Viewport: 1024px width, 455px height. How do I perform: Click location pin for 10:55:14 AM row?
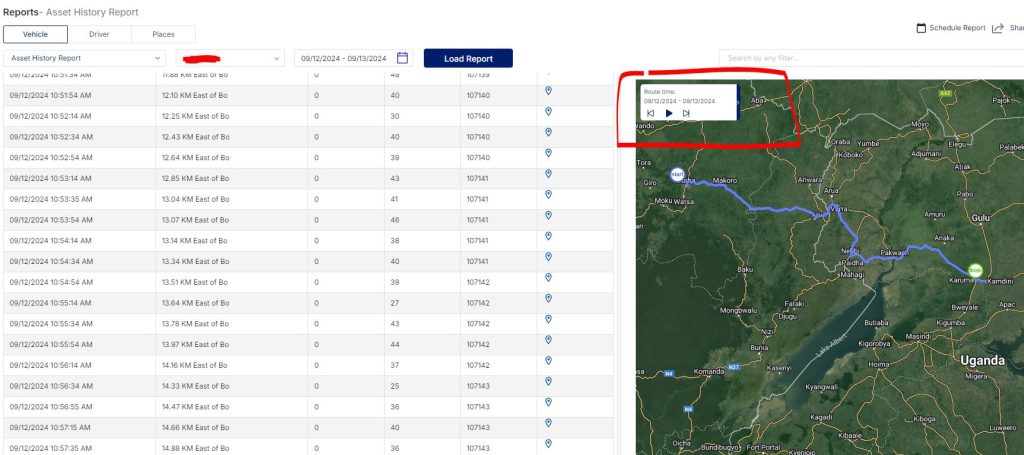(x=548, y=298)
